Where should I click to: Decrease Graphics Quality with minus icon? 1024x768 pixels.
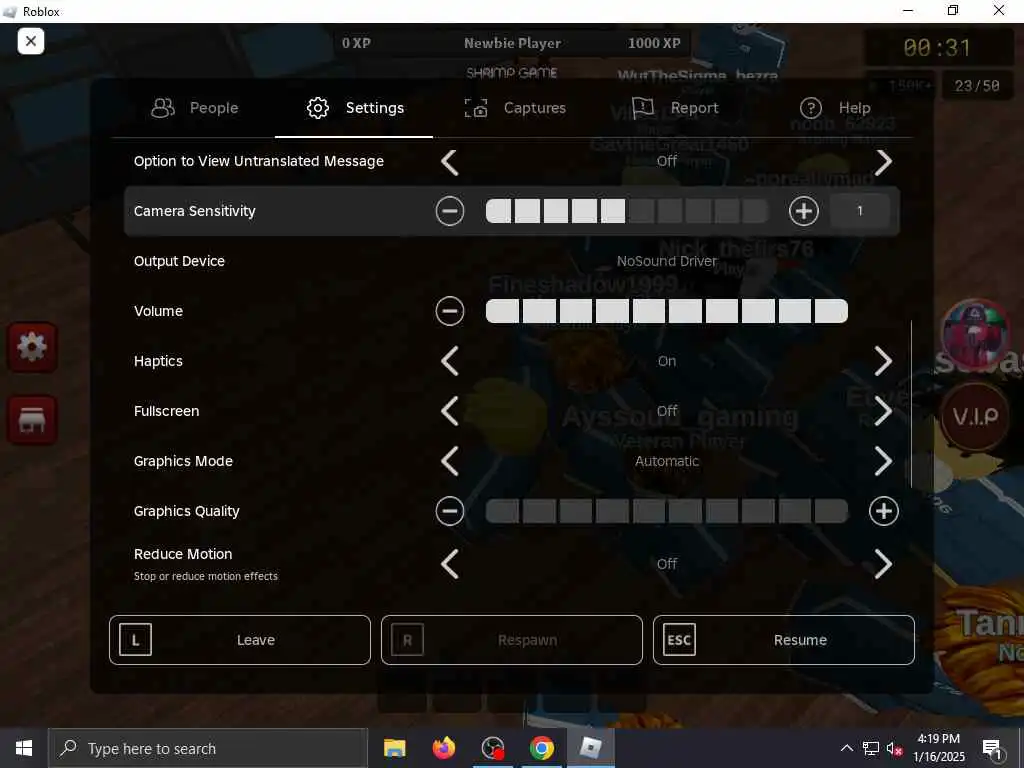coord(449,511)
